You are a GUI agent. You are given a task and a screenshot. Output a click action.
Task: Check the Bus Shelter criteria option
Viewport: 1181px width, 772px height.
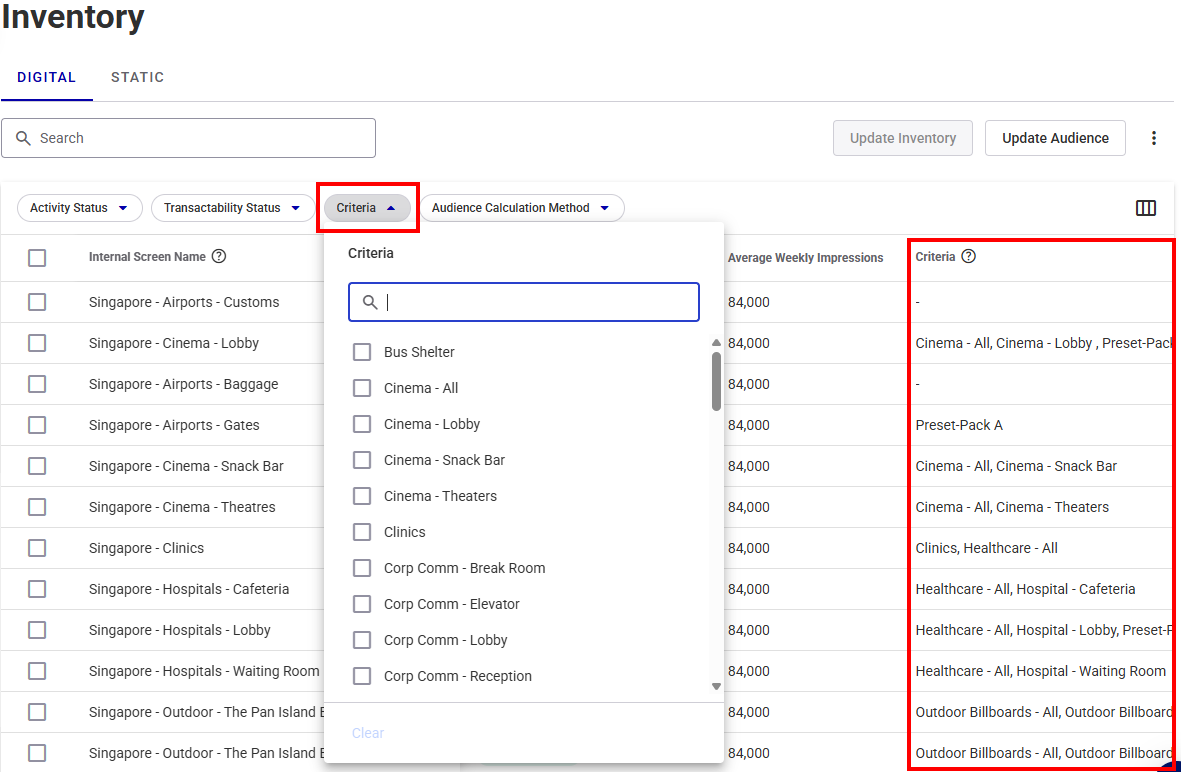click(x=362, y=352)
